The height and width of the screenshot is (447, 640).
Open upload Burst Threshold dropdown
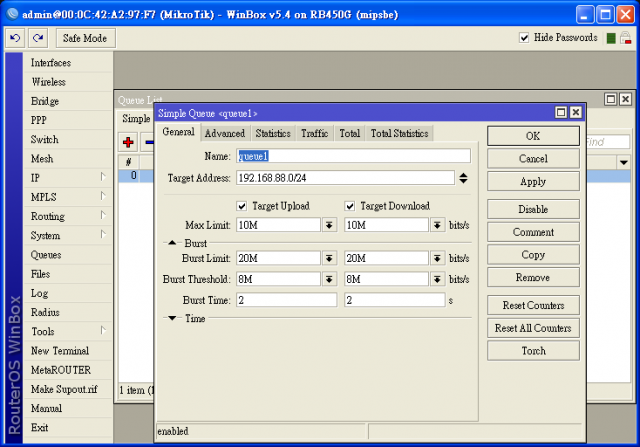tap(329, 279)
